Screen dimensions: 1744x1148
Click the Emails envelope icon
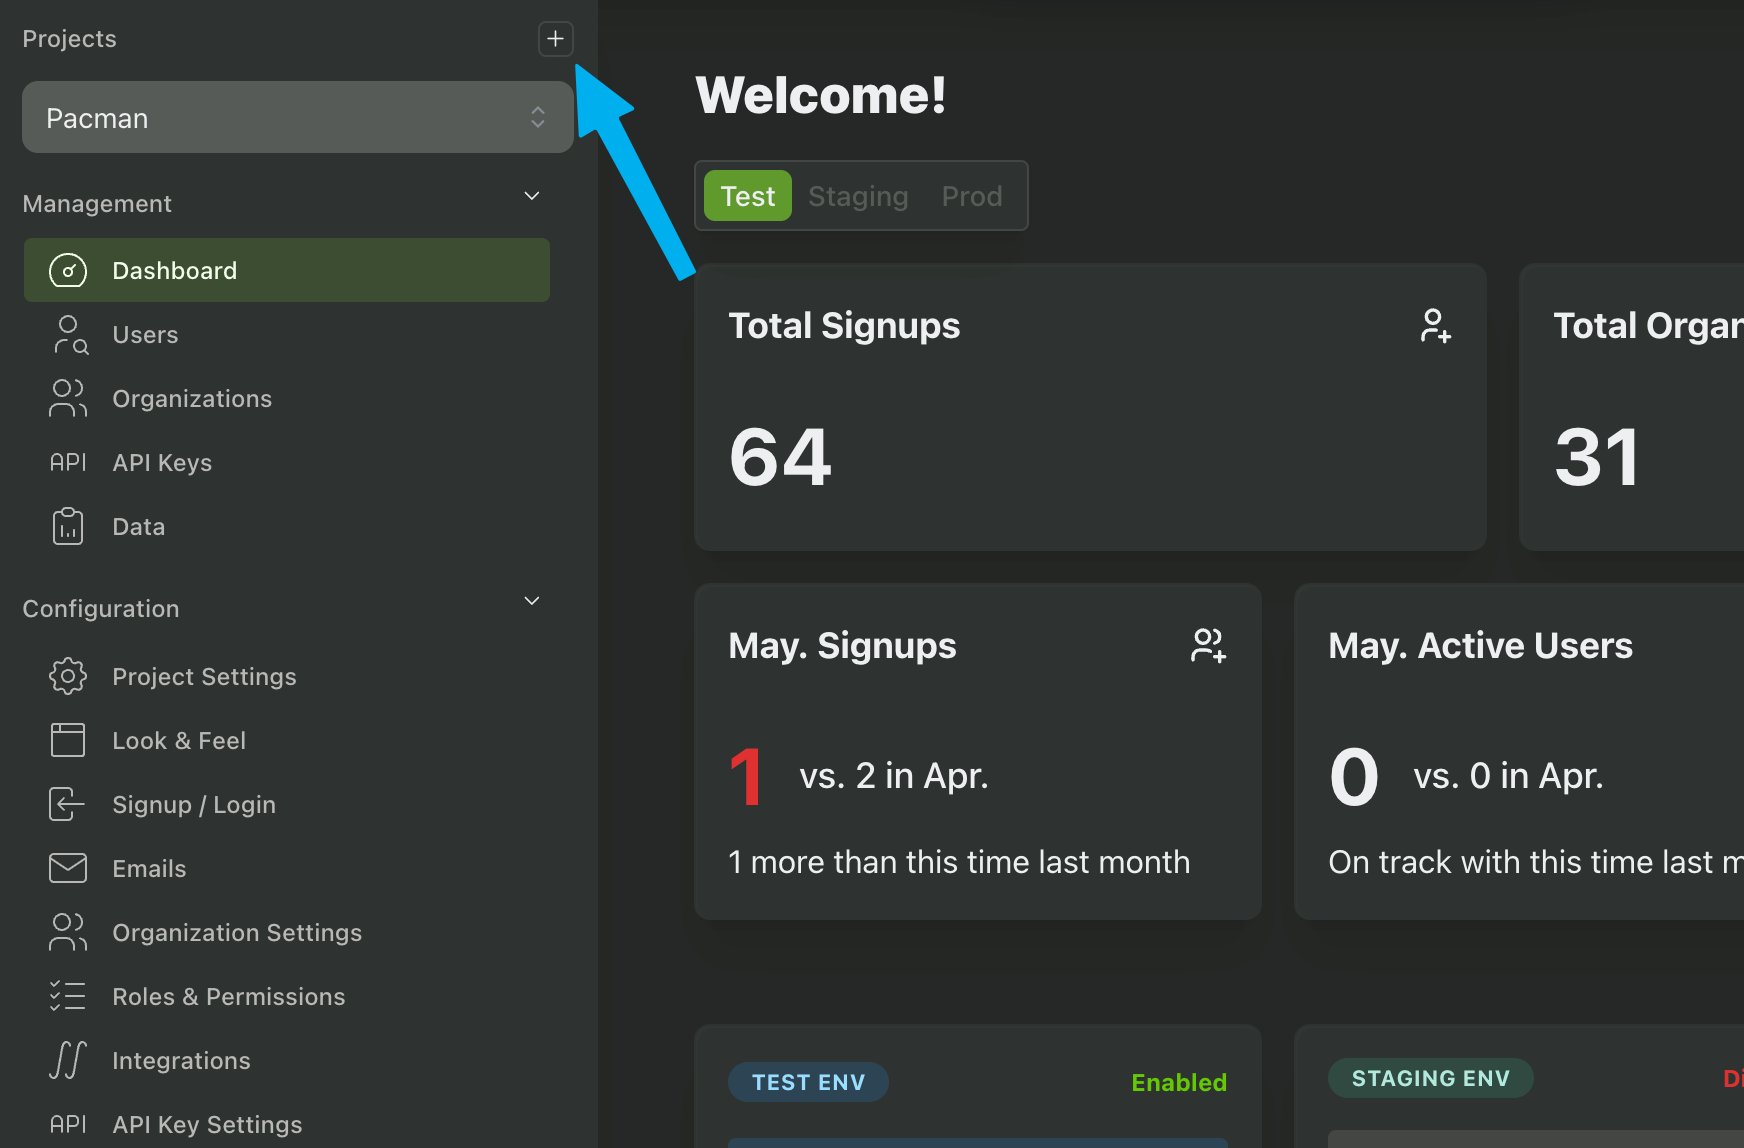pos(68,869)
